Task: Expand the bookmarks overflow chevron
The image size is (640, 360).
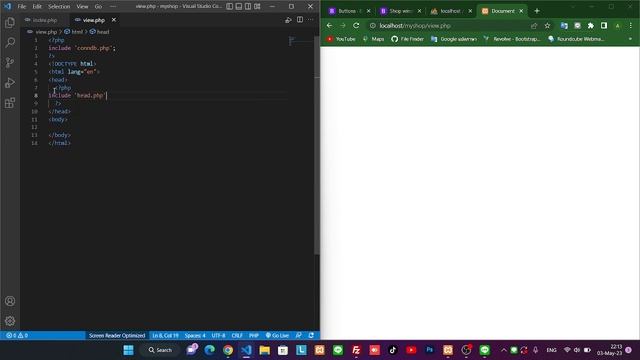Action: [630, 39]
